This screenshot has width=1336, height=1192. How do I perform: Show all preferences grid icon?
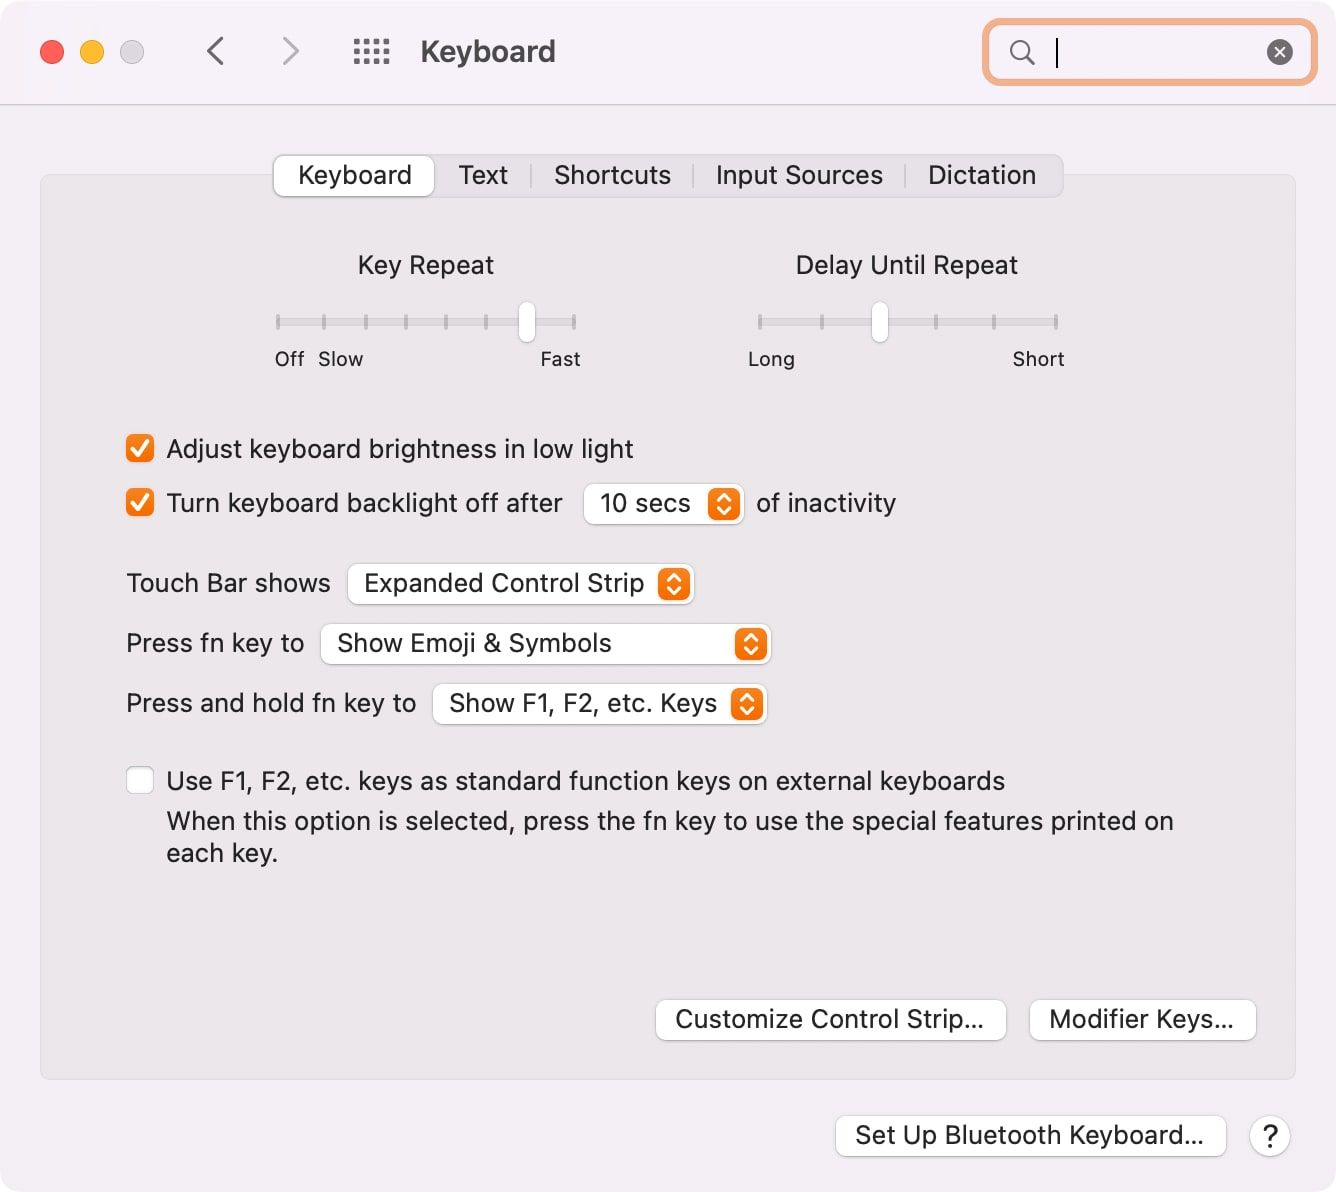371,52
